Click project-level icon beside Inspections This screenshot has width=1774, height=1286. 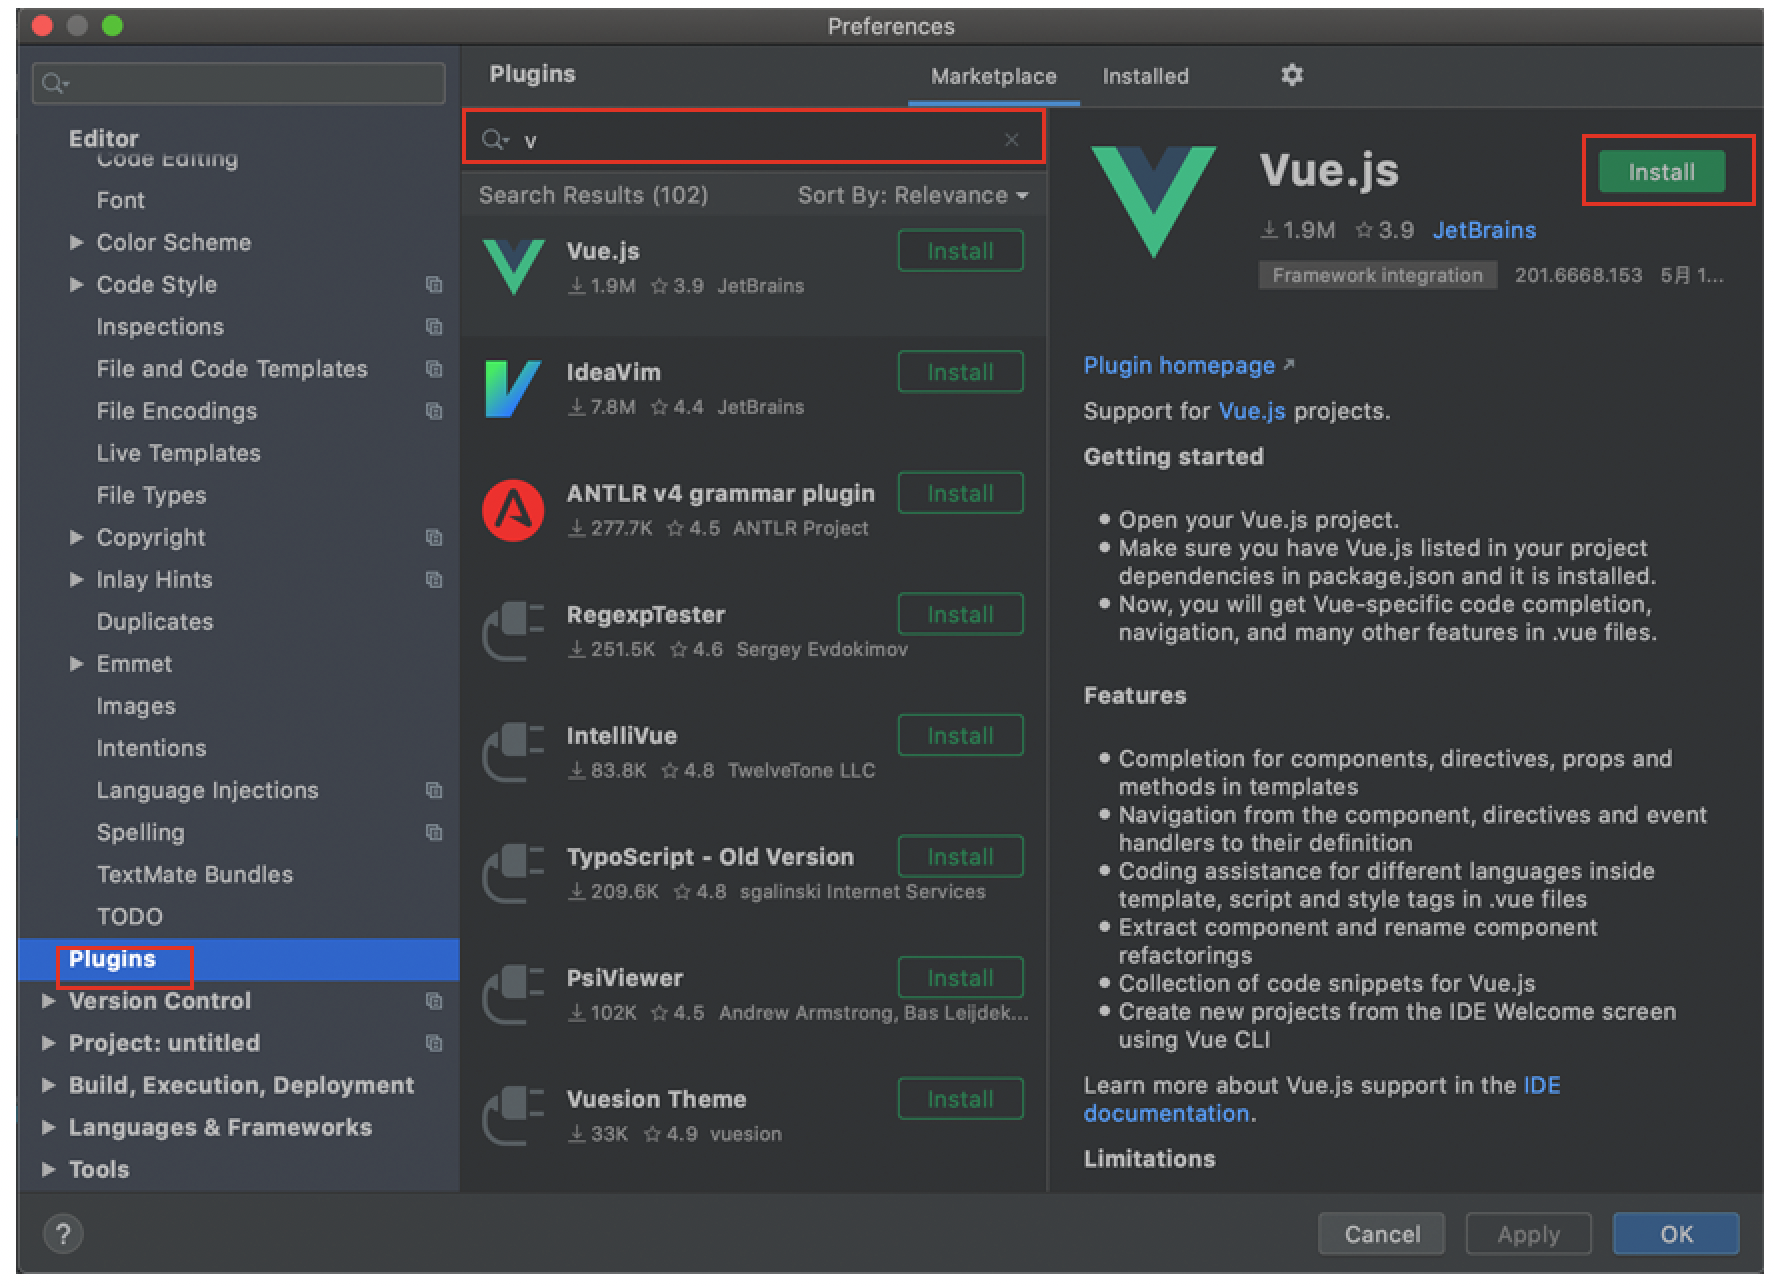[x=434, y=327]
